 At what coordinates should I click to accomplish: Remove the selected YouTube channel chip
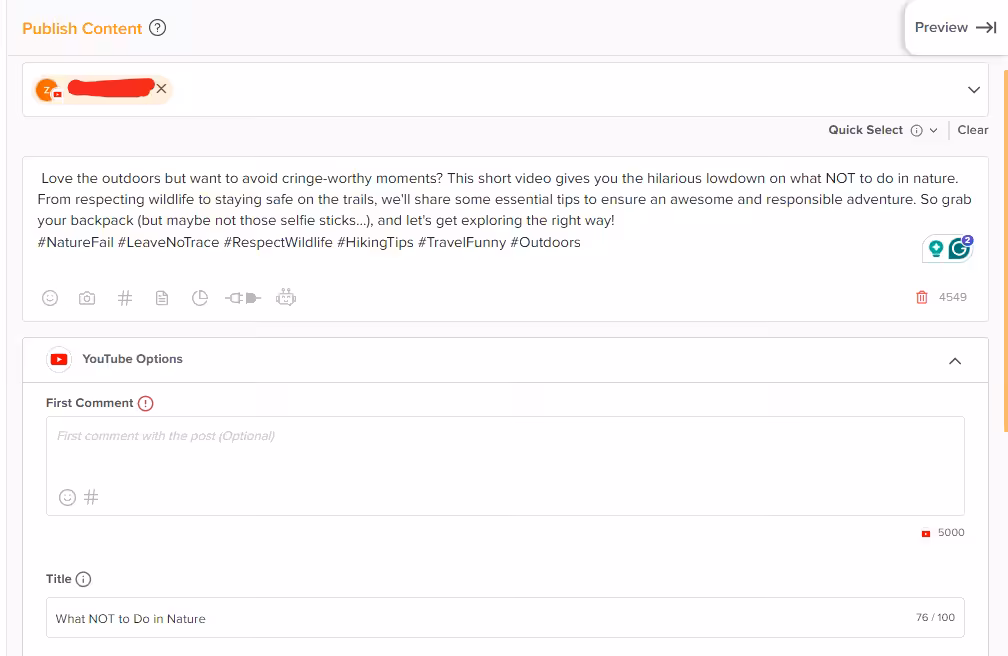point(161,89)
